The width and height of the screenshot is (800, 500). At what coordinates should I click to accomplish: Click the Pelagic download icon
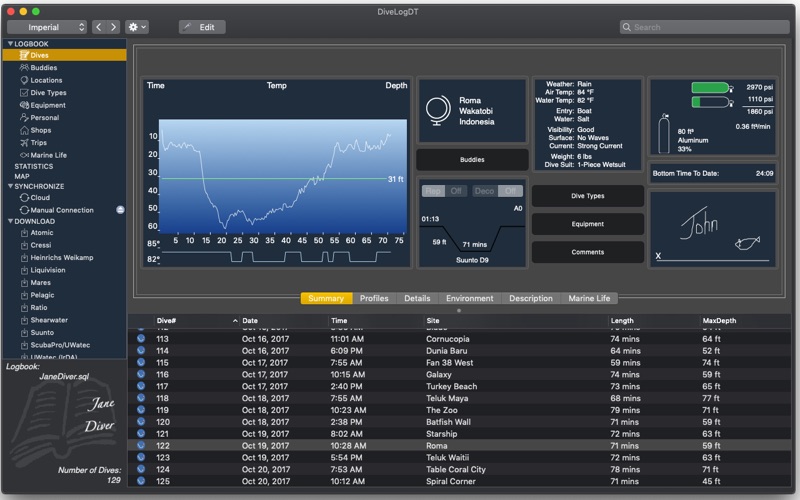point(24,295)
